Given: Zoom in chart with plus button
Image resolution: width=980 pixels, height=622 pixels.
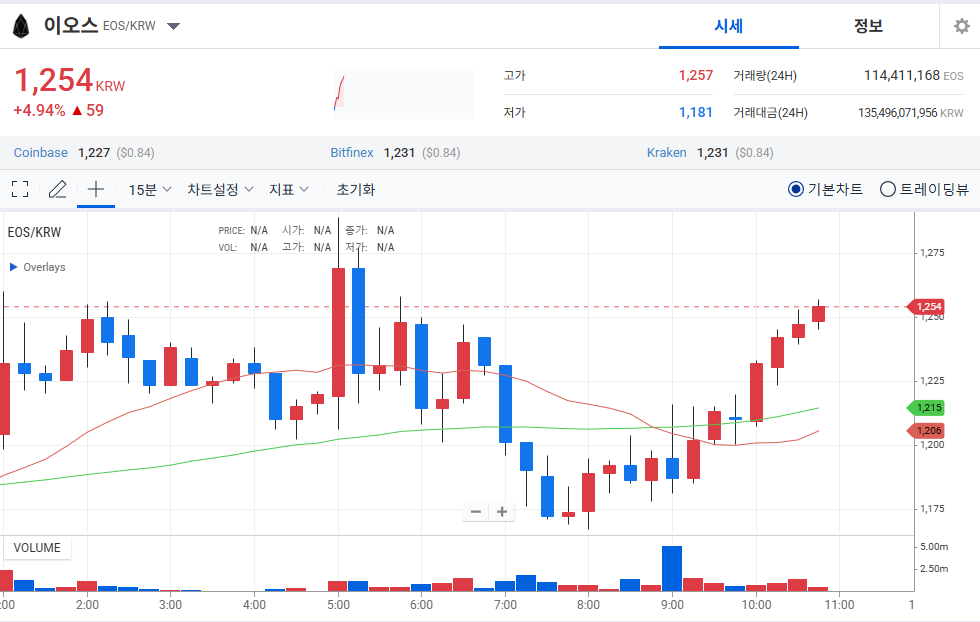Looking at the screenshot, I should point(502,512).
